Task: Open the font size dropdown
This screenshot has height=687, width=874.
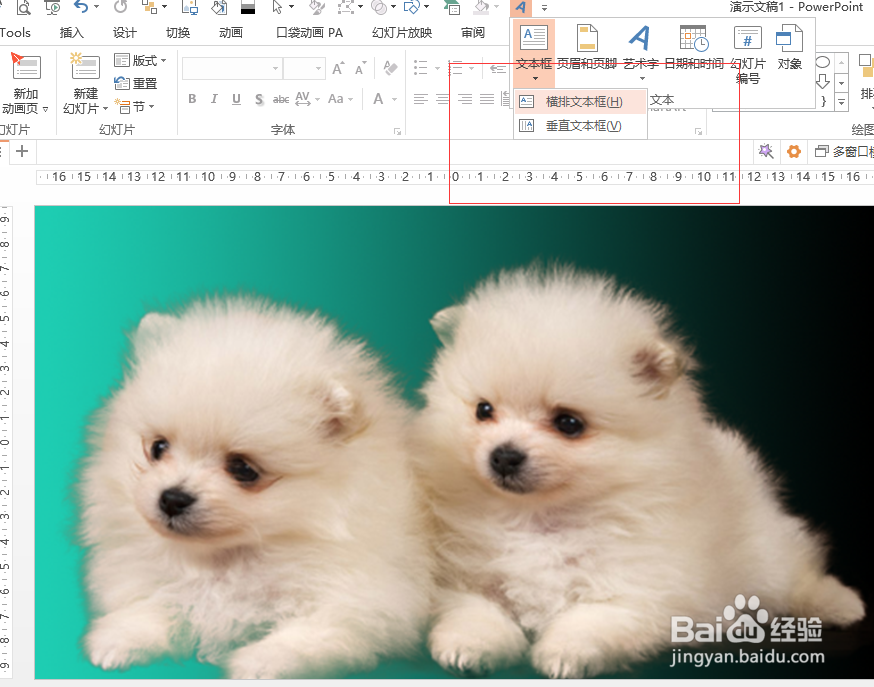Action: (318, 68)
